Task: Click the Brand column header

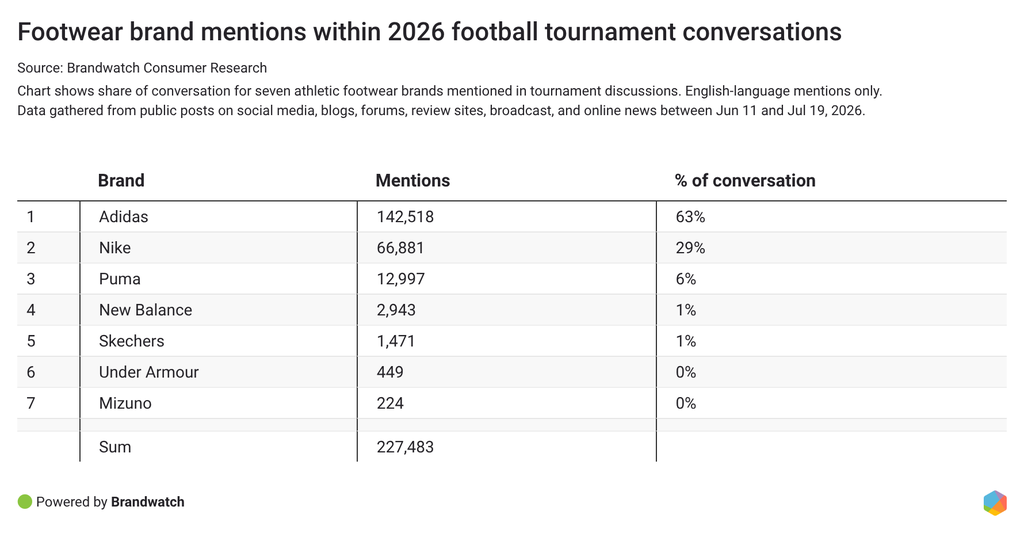Action: 121,180
